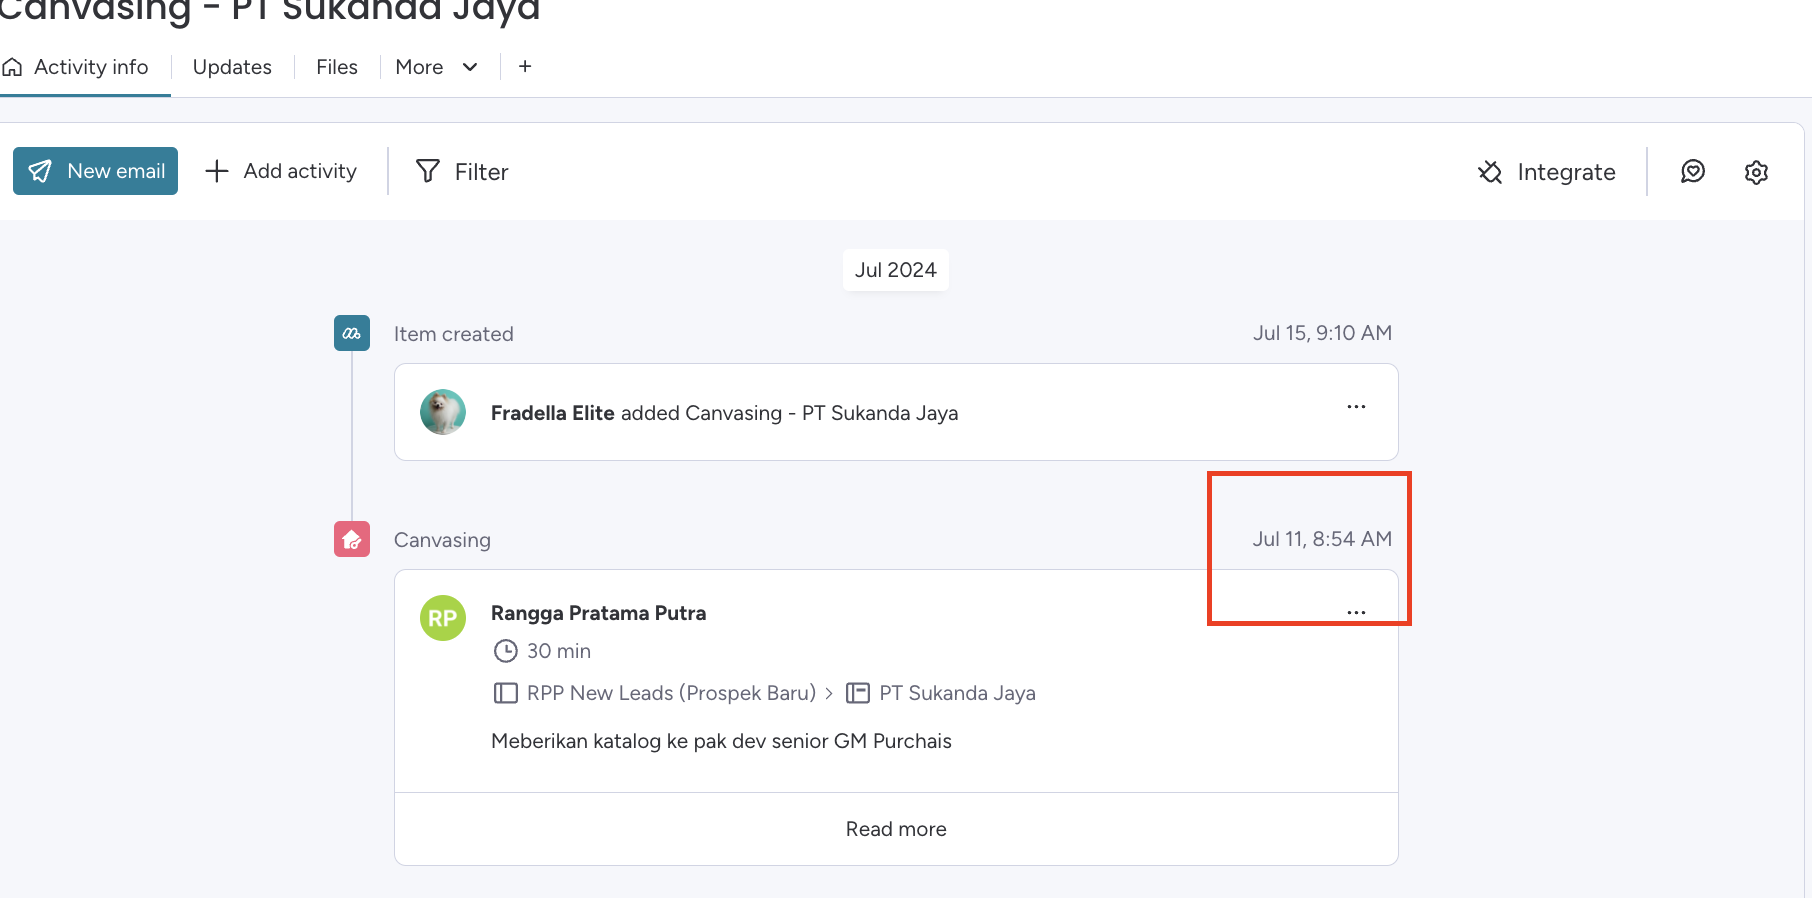Open the chat feedback bubble icon
The image size is (1812, 898).
(1692, 172)
